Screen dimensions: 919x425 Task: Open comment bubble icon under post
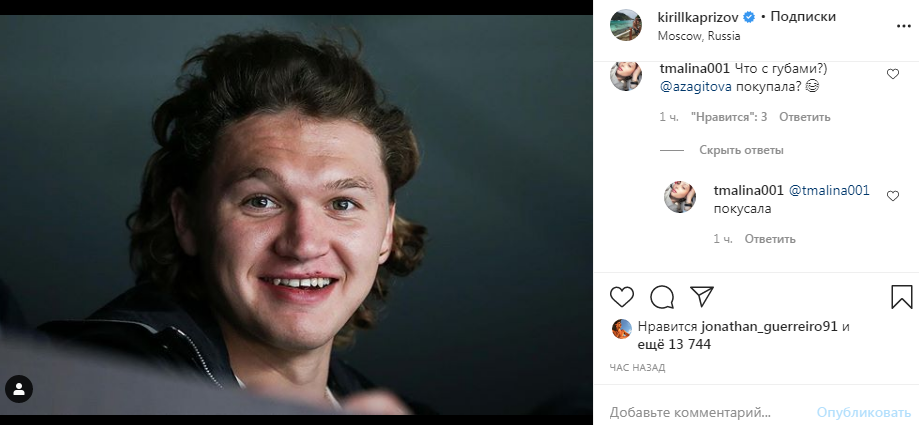coord(662,297)
